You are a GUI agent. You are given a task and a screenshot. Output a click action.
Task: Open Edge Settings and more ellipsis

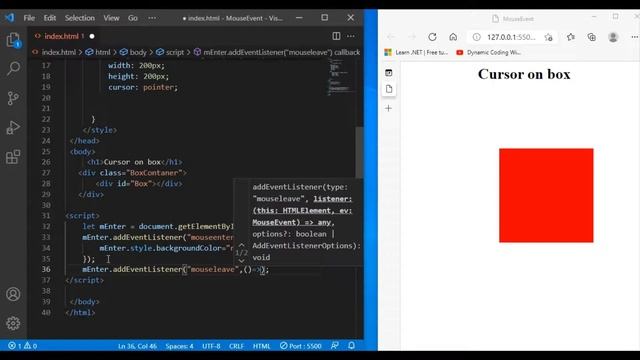[x=634, y=37]
